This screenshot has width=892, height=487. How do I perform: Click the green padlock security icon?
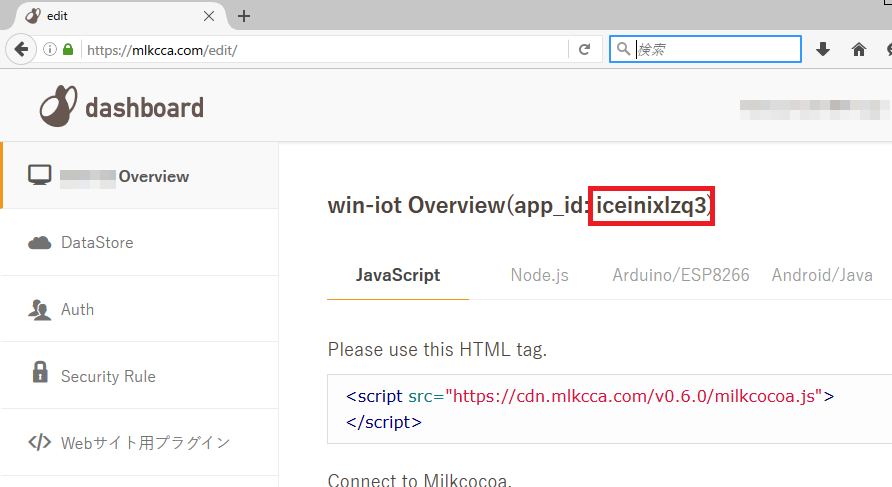tap(68, 49)
